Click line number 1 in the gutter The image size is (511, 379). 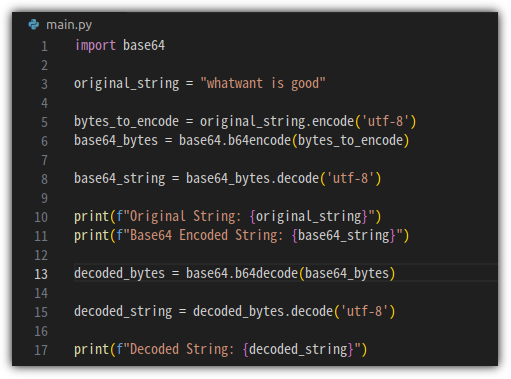click(44, 46)
